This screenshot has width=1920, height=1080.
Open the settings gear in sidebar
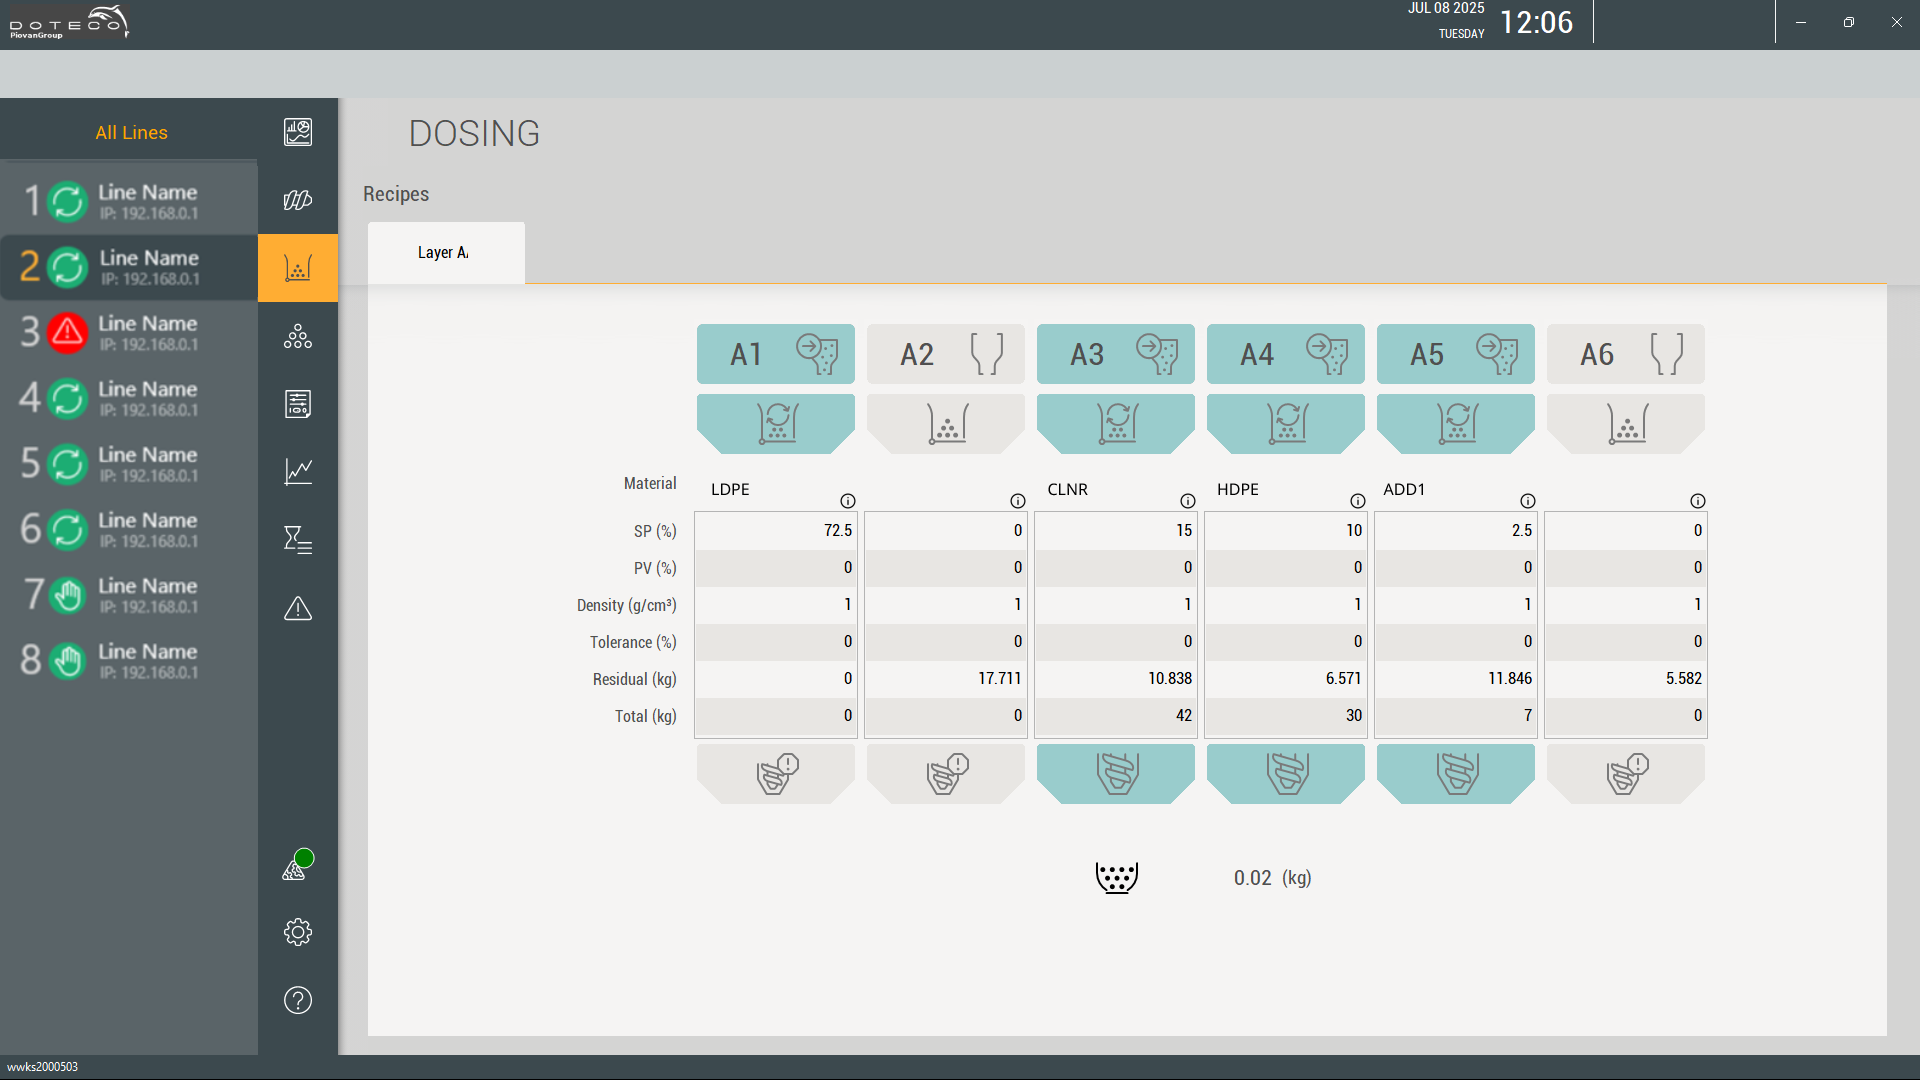tap(297, 932)
